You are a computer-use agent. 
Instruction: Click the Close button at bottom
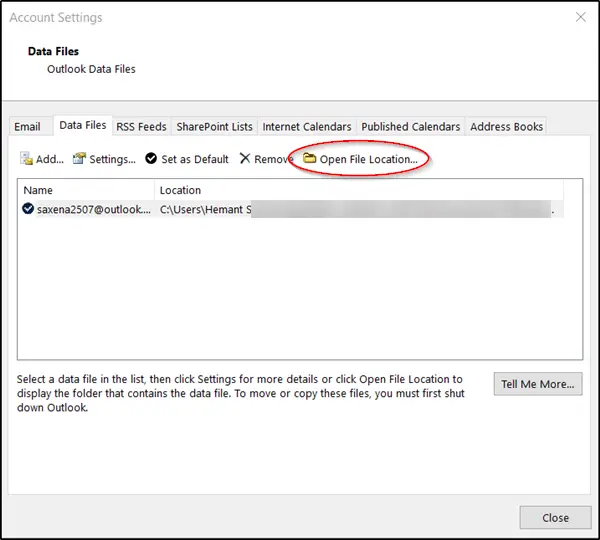[555, 518]
